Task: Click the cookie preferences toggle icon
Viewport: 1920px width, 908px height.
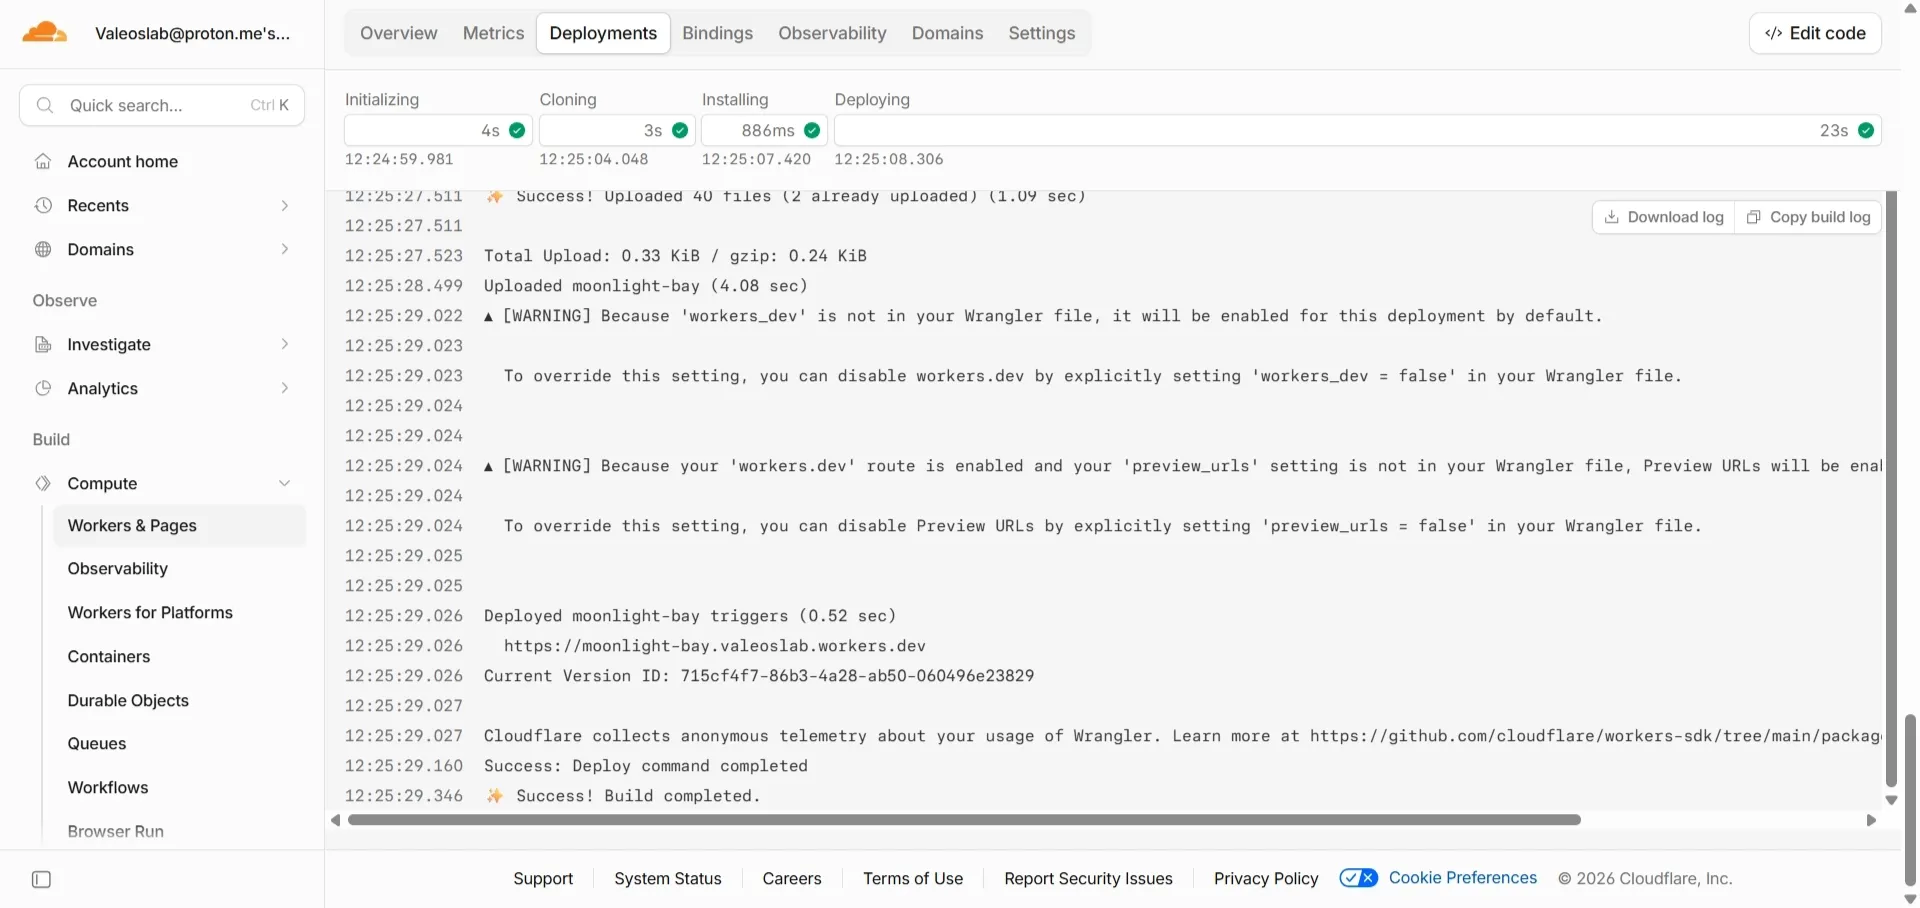Action: [1358, 878]
